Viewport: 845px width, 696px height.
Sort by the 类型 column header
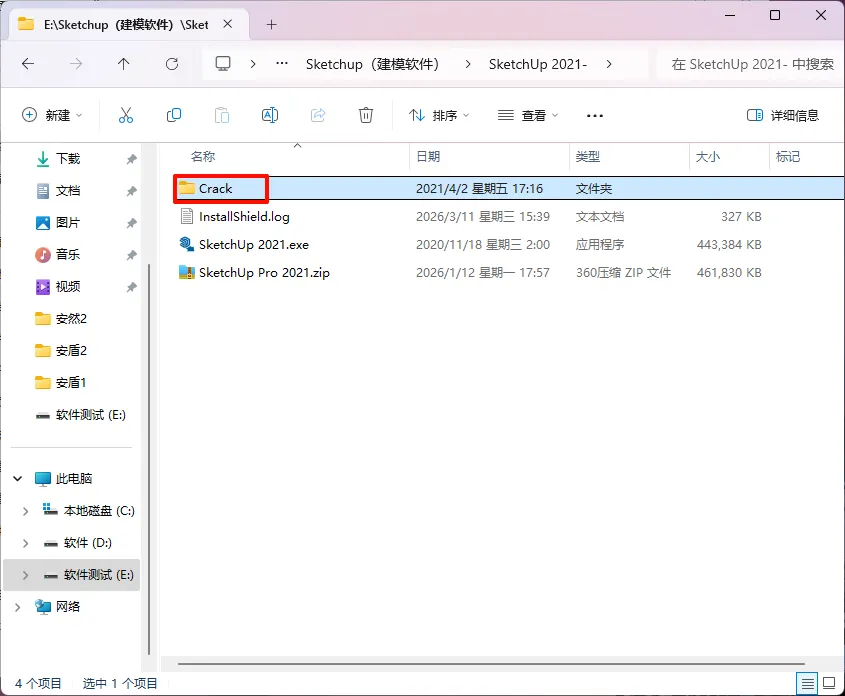(587, 157)
